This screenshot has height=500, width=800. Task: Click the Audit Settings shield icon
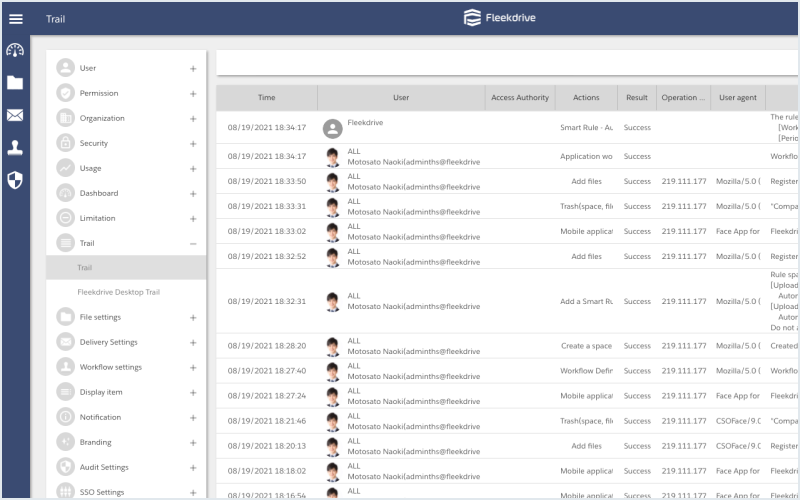(65, 467)
